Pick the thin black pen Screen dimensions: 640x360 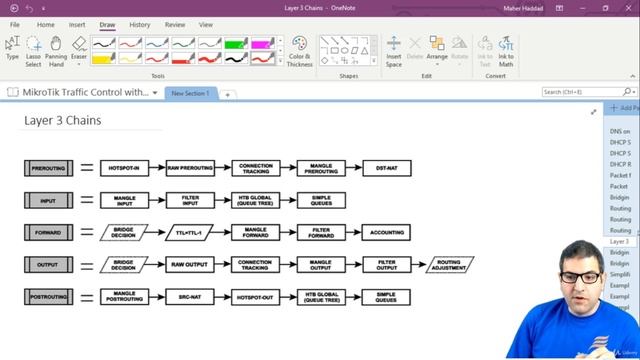click(x=104, y=43)
